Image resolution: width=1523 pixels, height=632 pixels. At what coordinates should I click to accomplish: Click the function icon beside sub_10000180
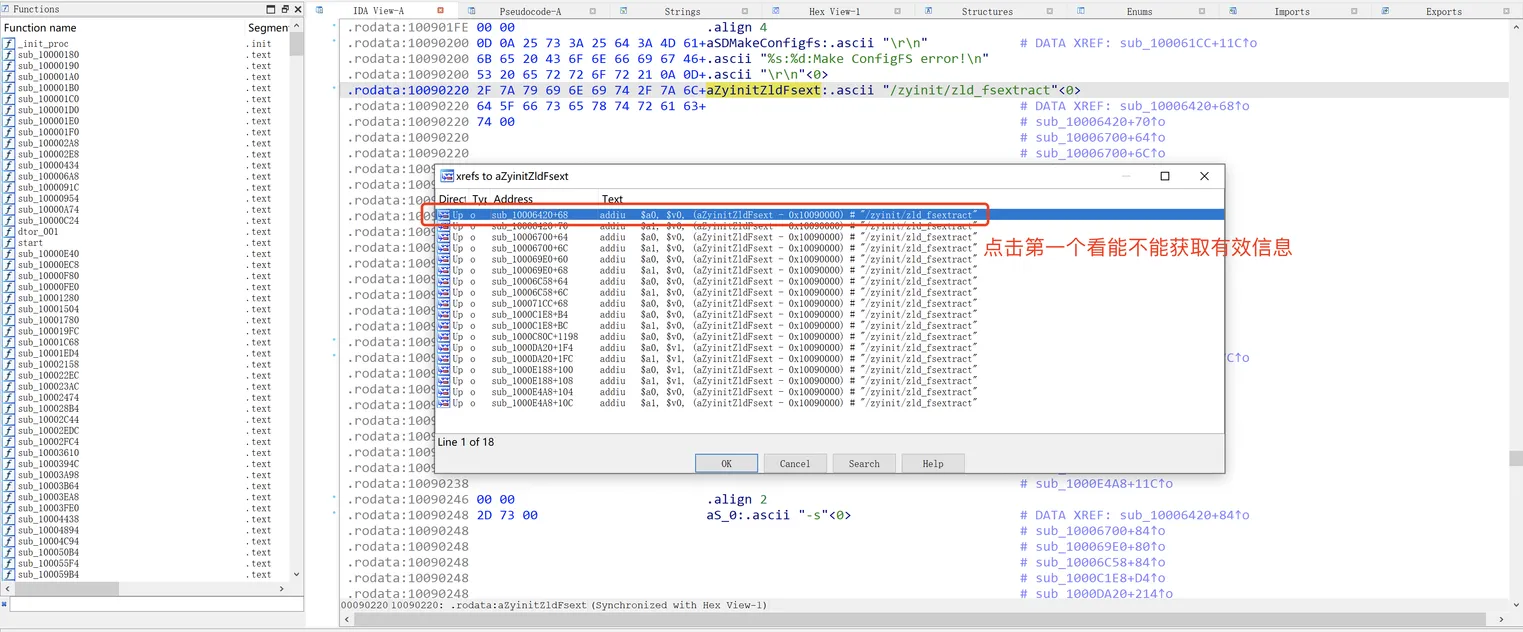click(x=9, y=55)
